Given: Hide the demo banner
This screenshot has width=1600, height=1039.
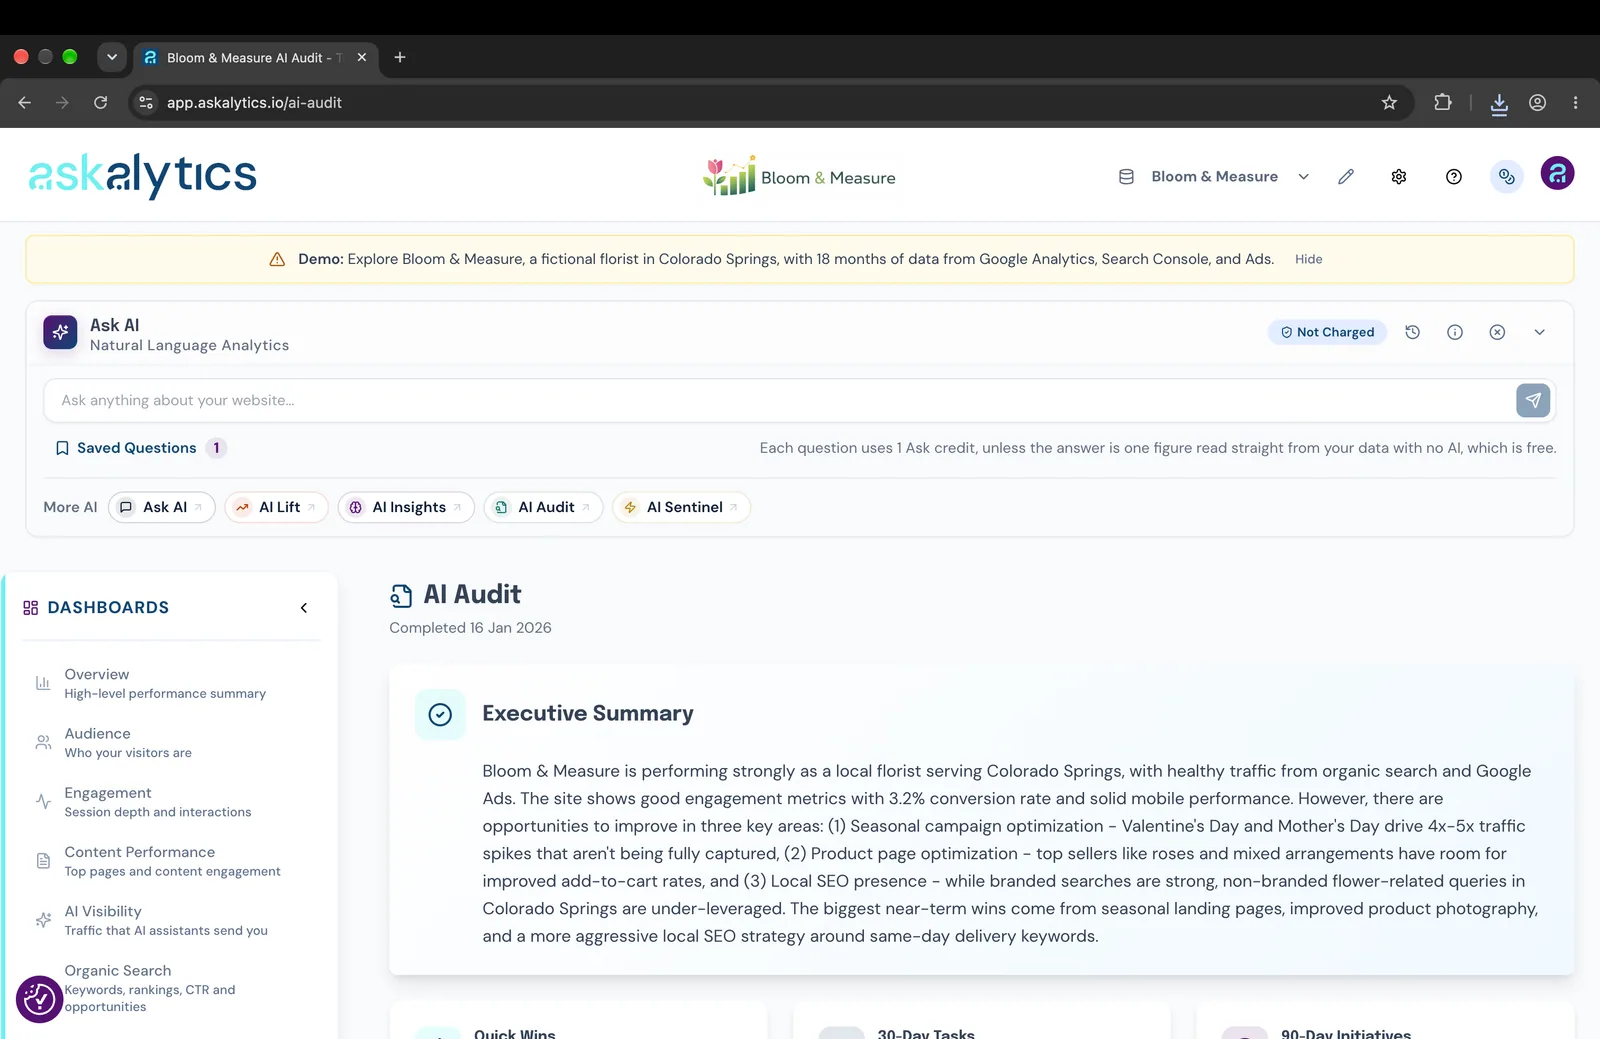Looking at the screenshot, I should coord(1308,259).
